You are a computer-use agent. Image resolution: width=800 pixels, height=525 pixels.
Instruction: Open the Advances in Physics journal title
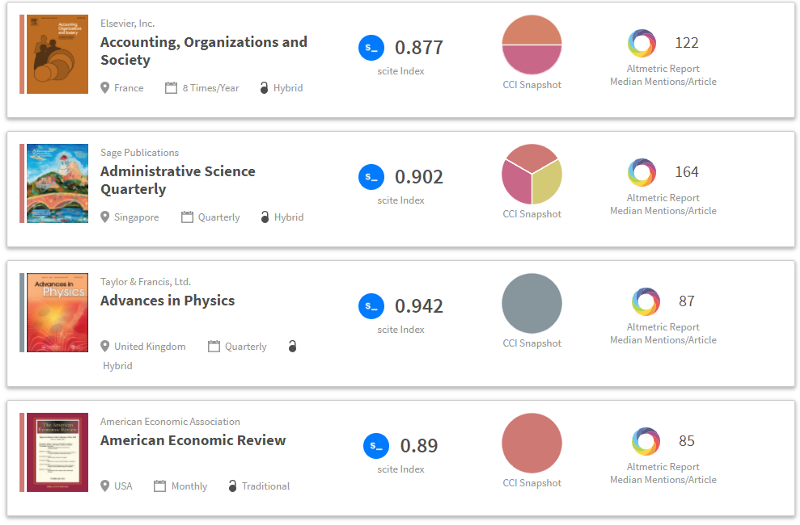tap(167, 300)
